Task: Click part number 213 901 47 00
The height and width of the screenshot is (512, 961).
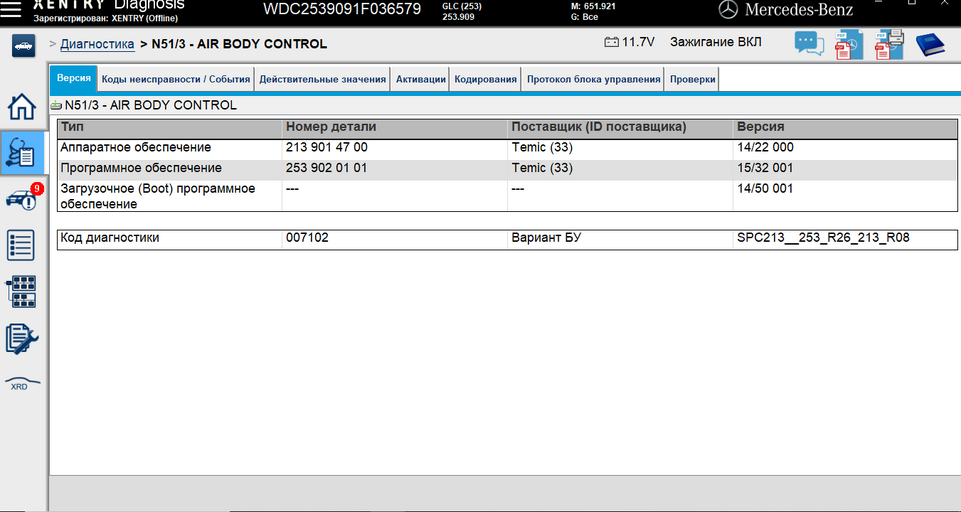Action: pos(327,148)
